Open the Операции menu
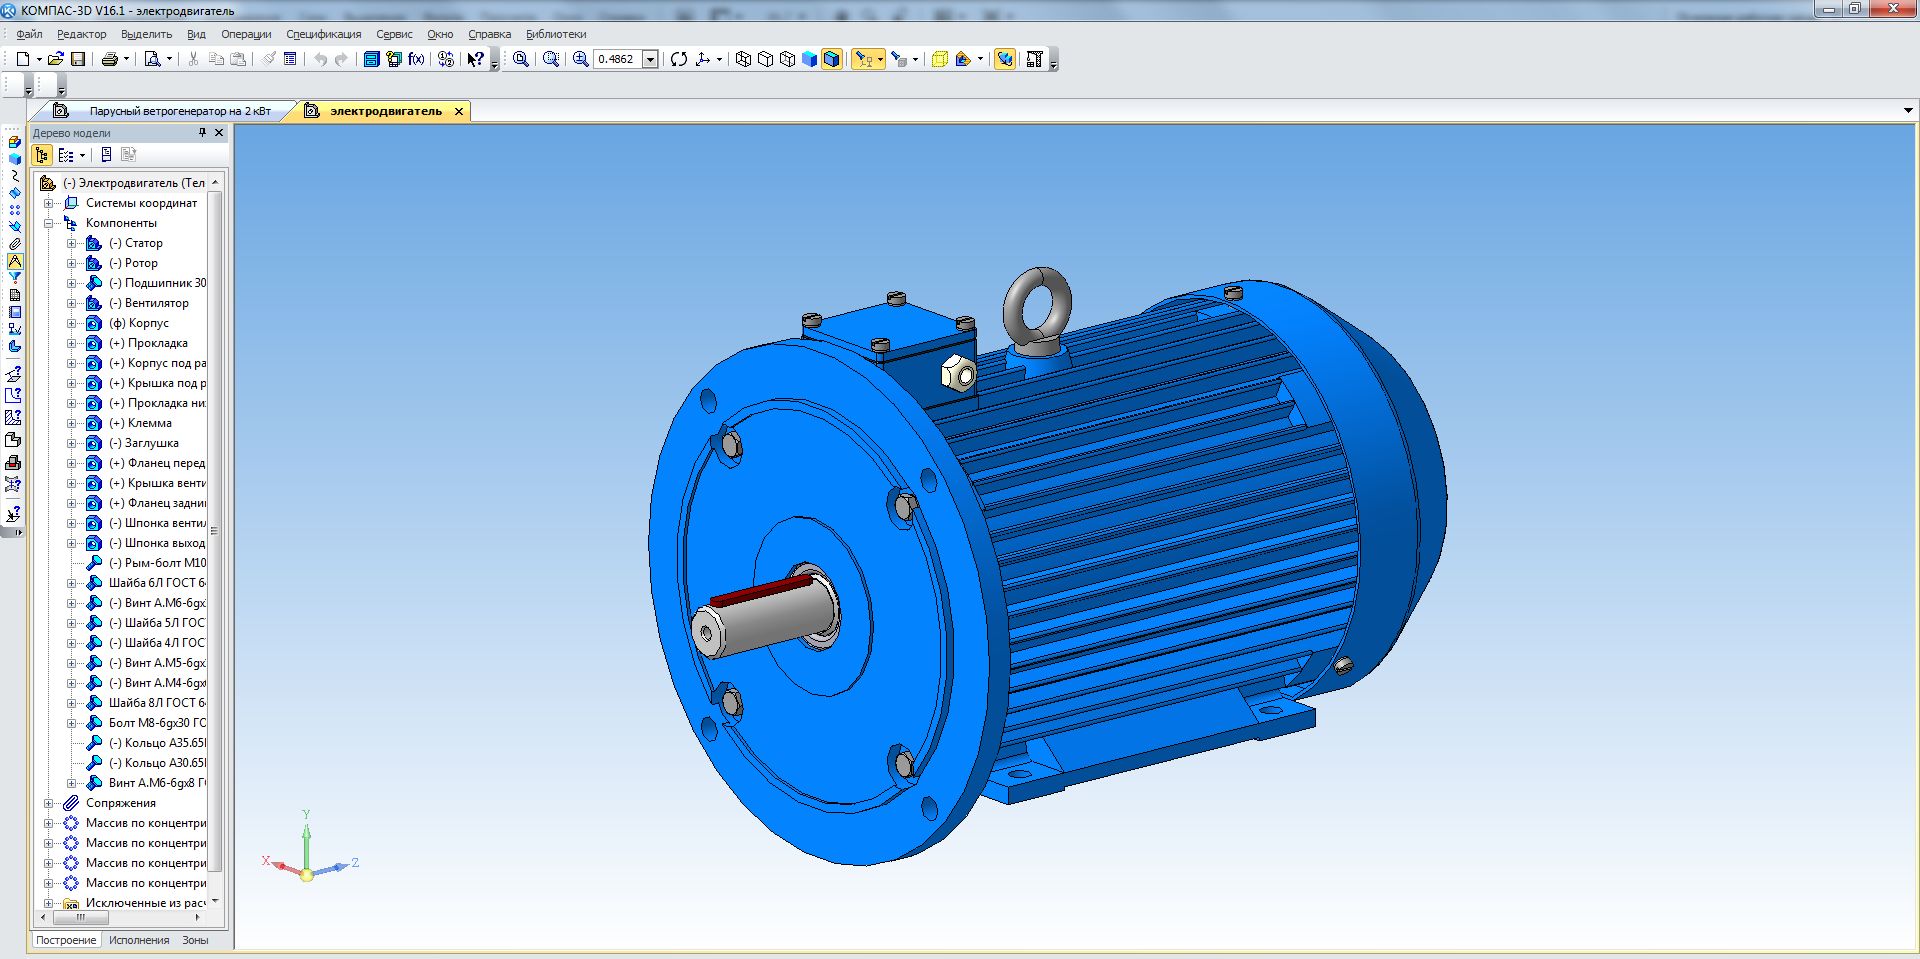 point(246,34)
